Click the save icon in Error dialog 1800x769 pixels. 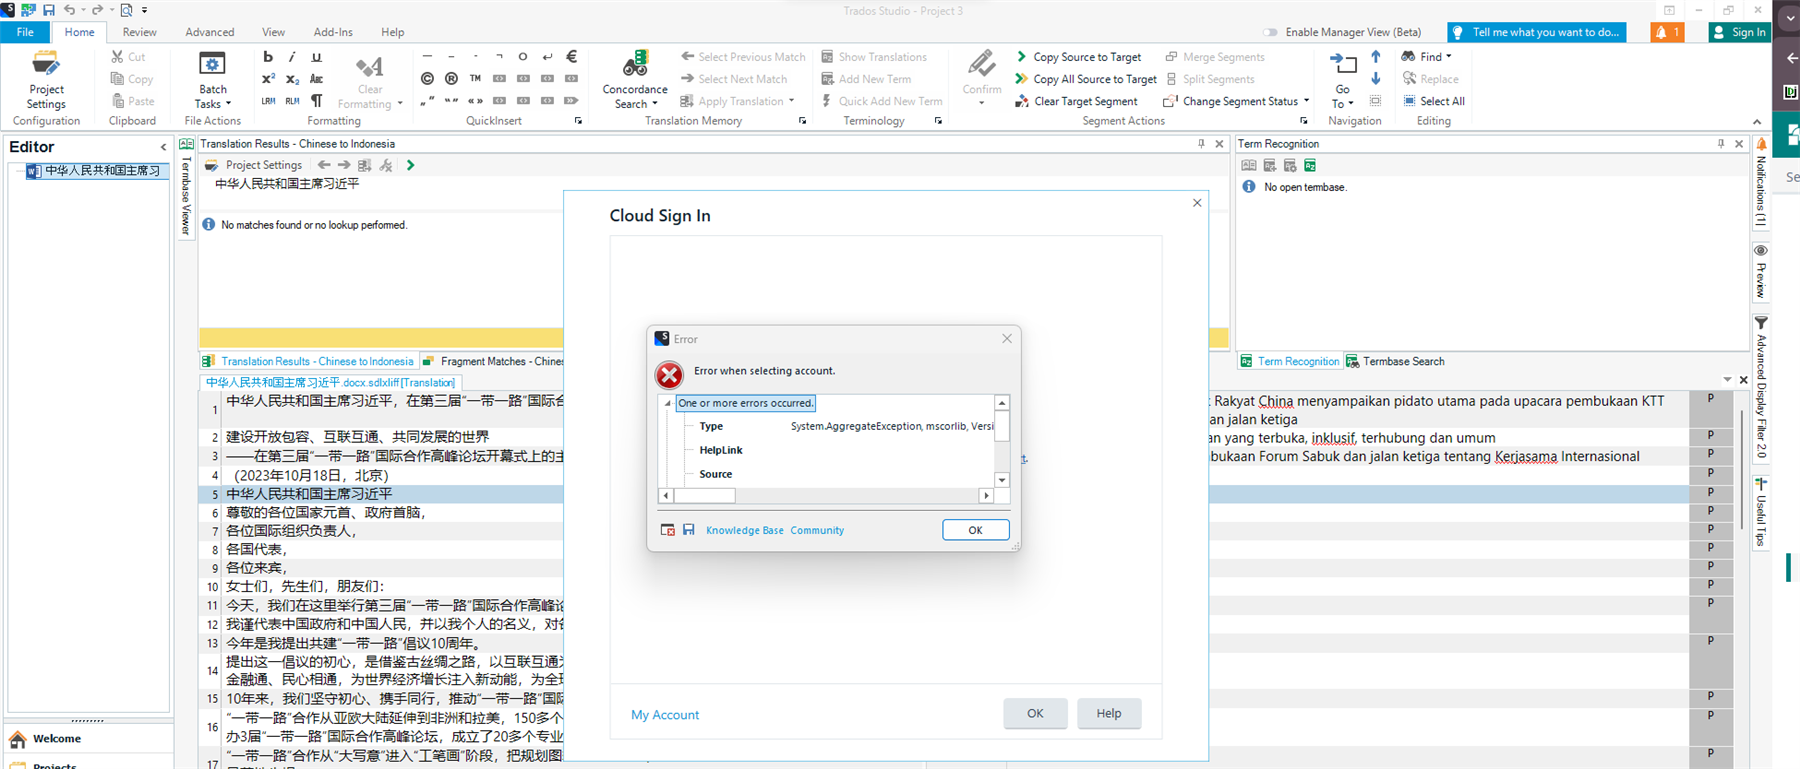[x=689, y=530]
